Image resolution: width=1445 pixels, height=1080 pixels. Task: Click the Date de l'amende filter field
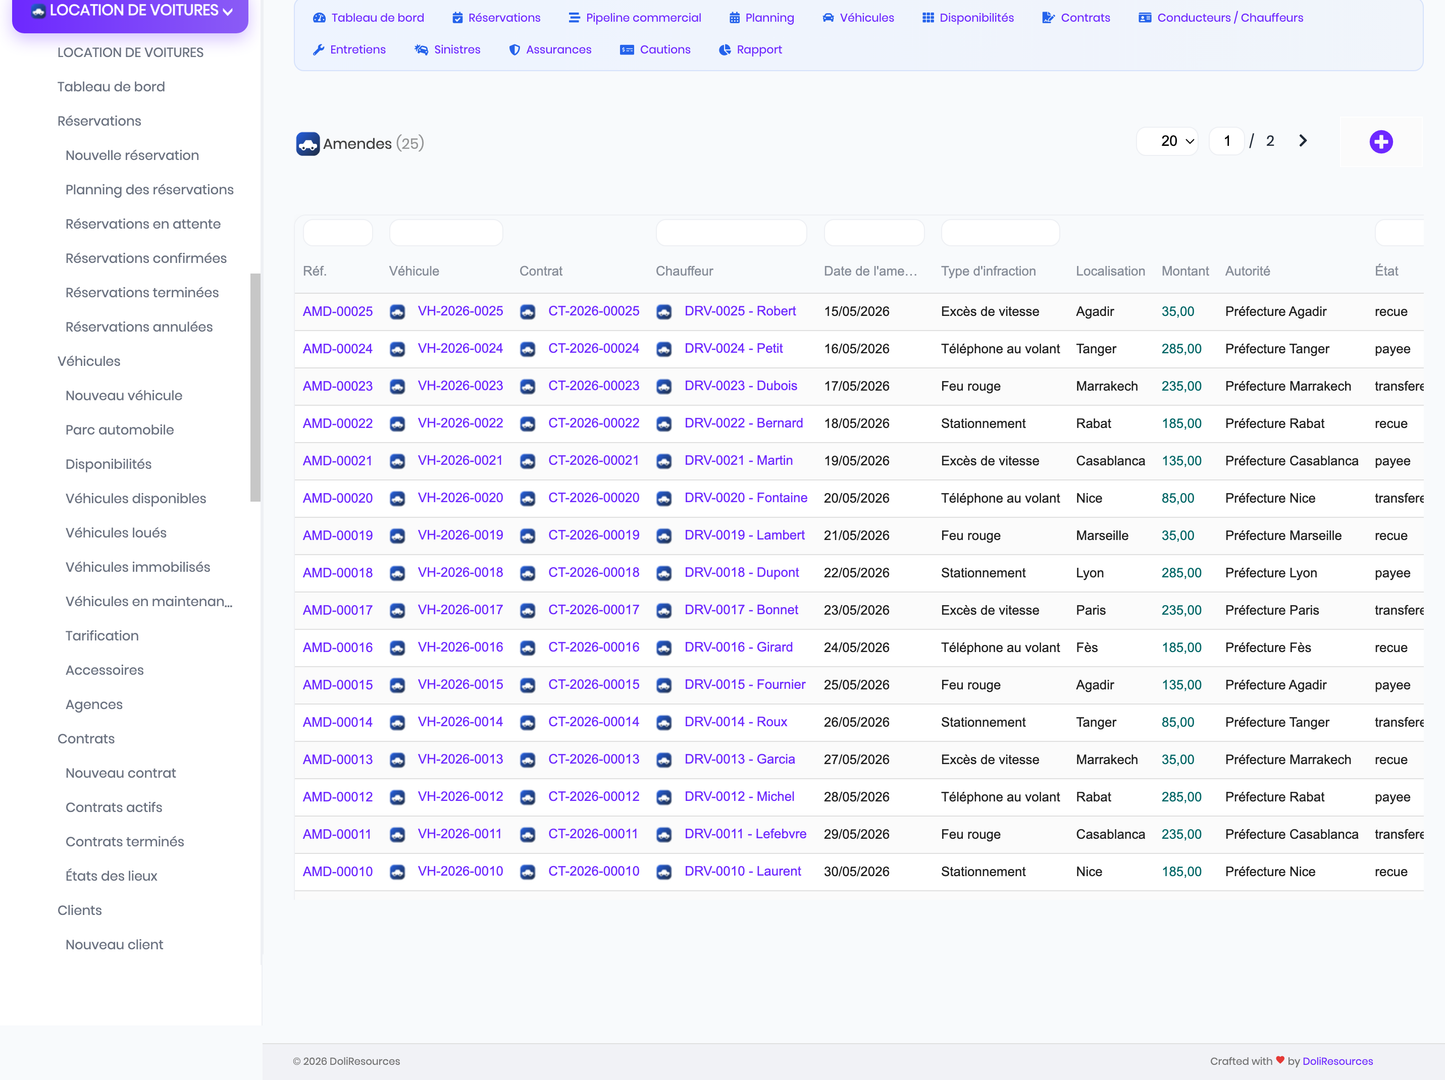[874, 233]
